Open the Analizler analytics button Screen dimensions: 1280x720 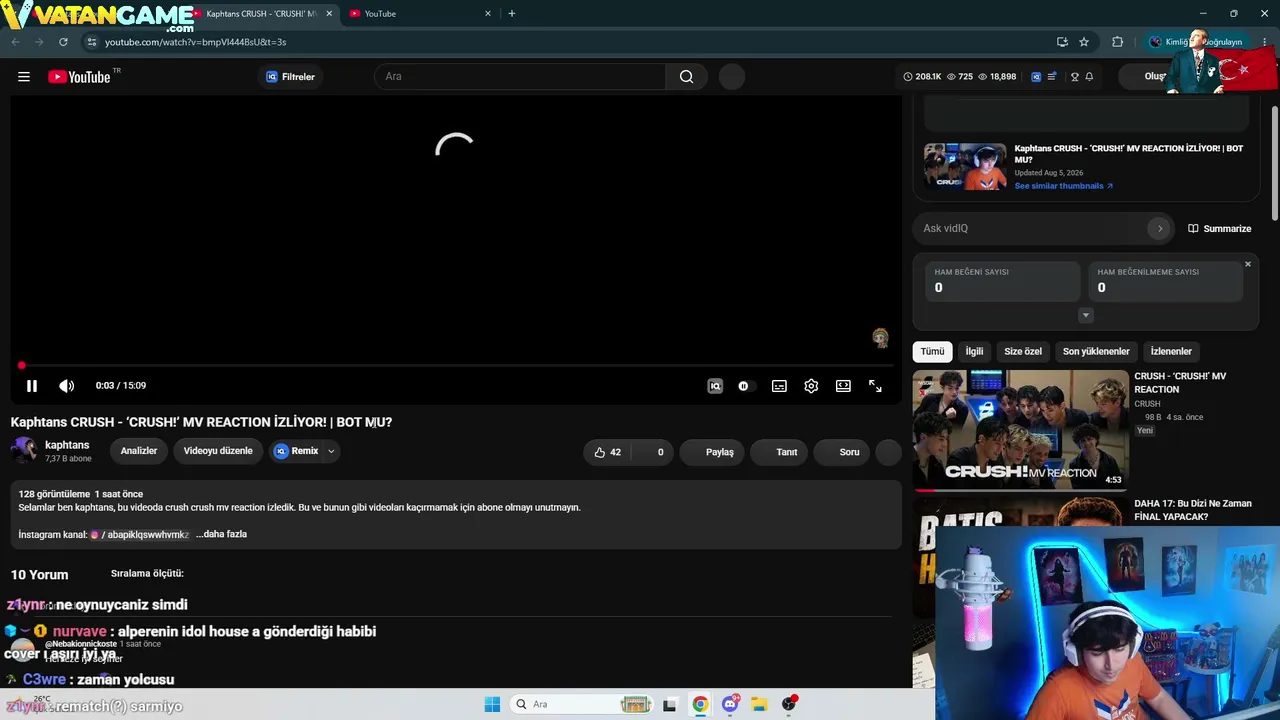[x=139, y=451]
